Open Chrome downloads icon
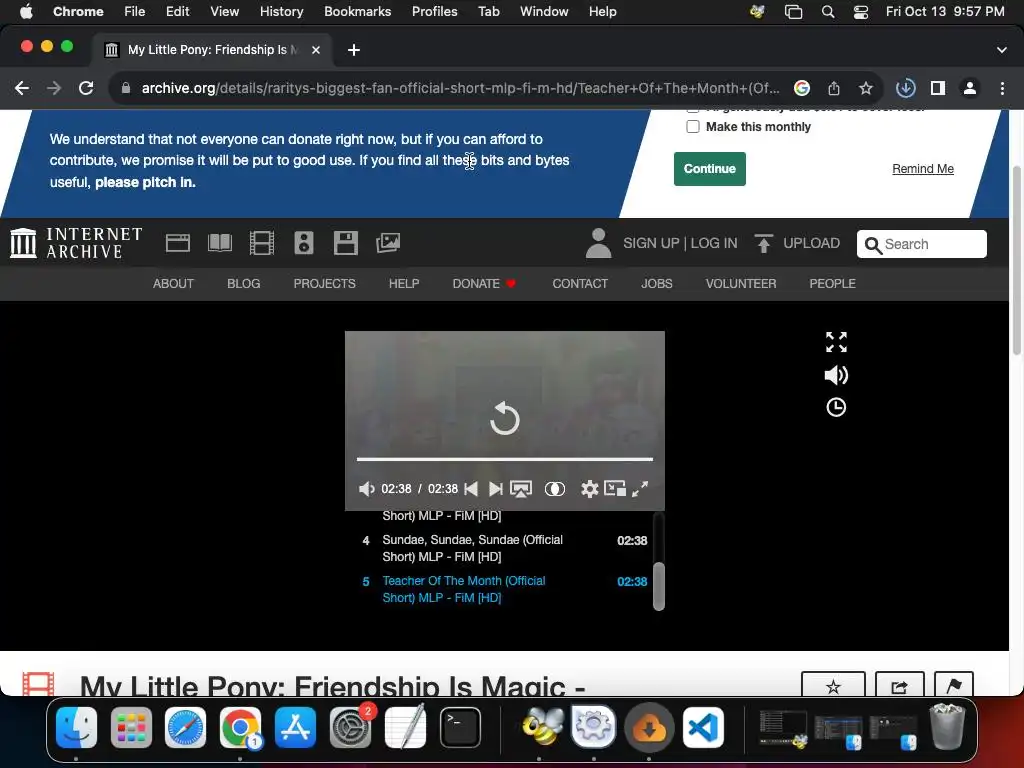The width and height of the screenshot is (1024, 768). pyautogui.click(x=905, y=88)
